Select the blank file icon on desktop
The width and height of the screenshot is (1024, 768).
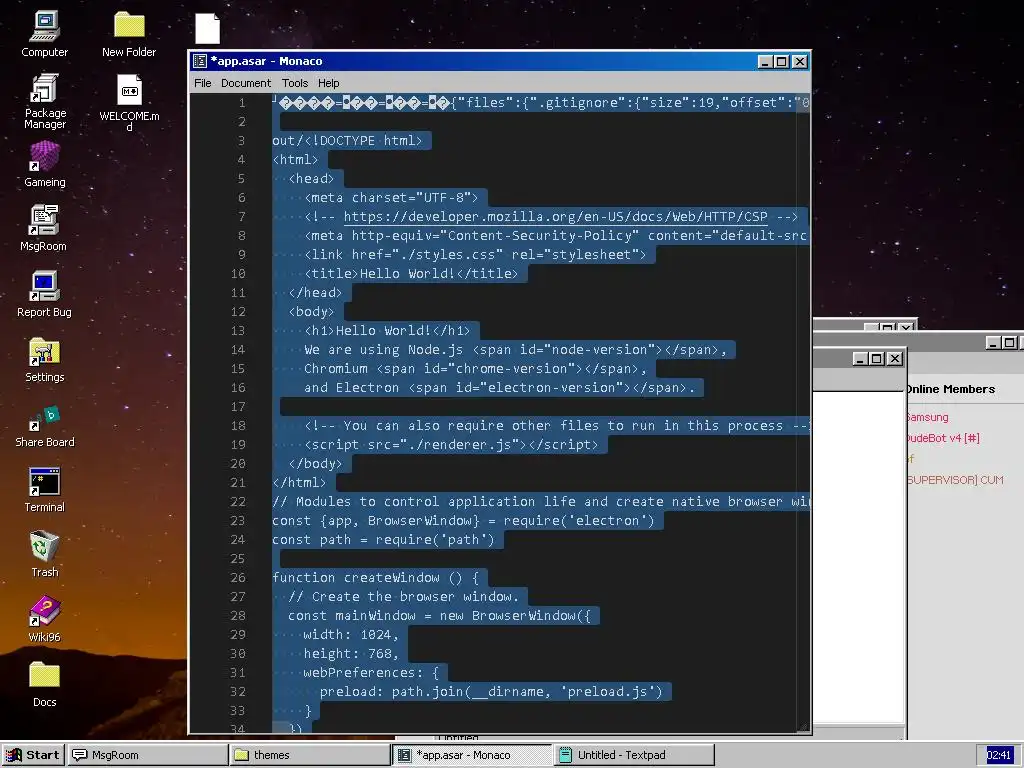pyautogui.click(x=207, y=29)
